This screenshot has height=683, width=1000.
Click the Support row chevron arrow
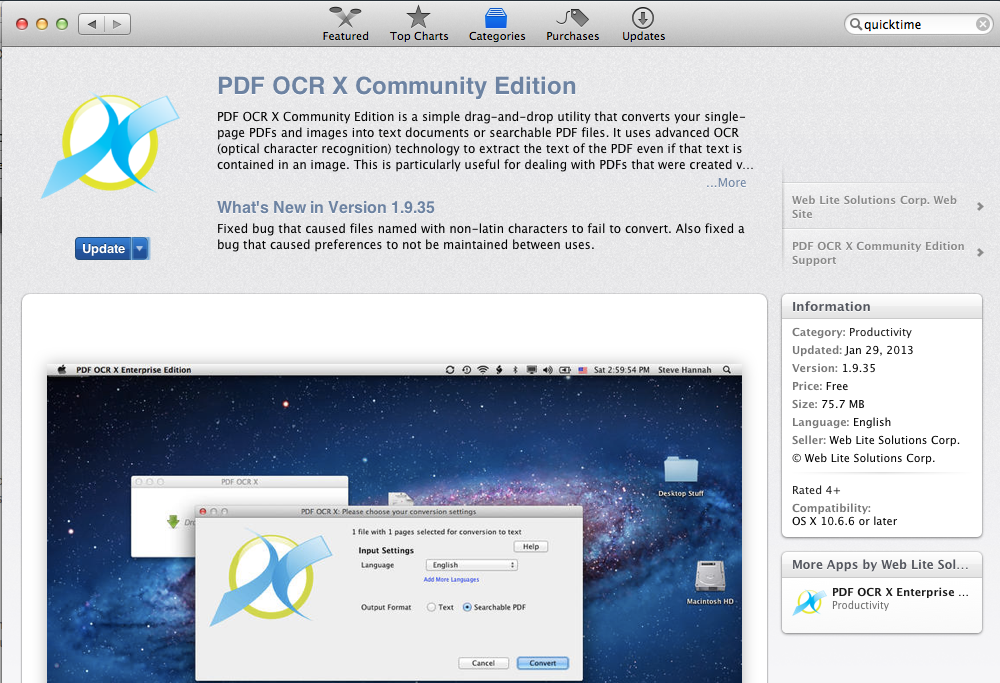point(980,253)
